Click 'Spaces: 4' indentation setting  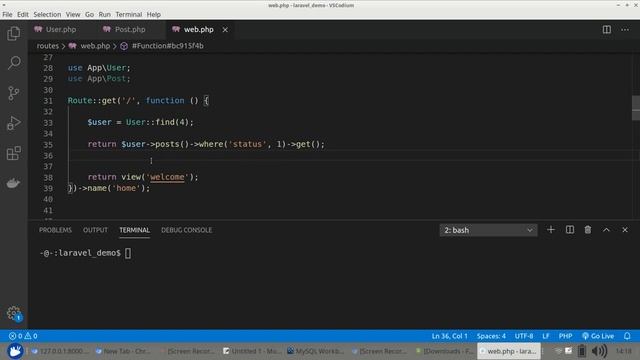491,336
